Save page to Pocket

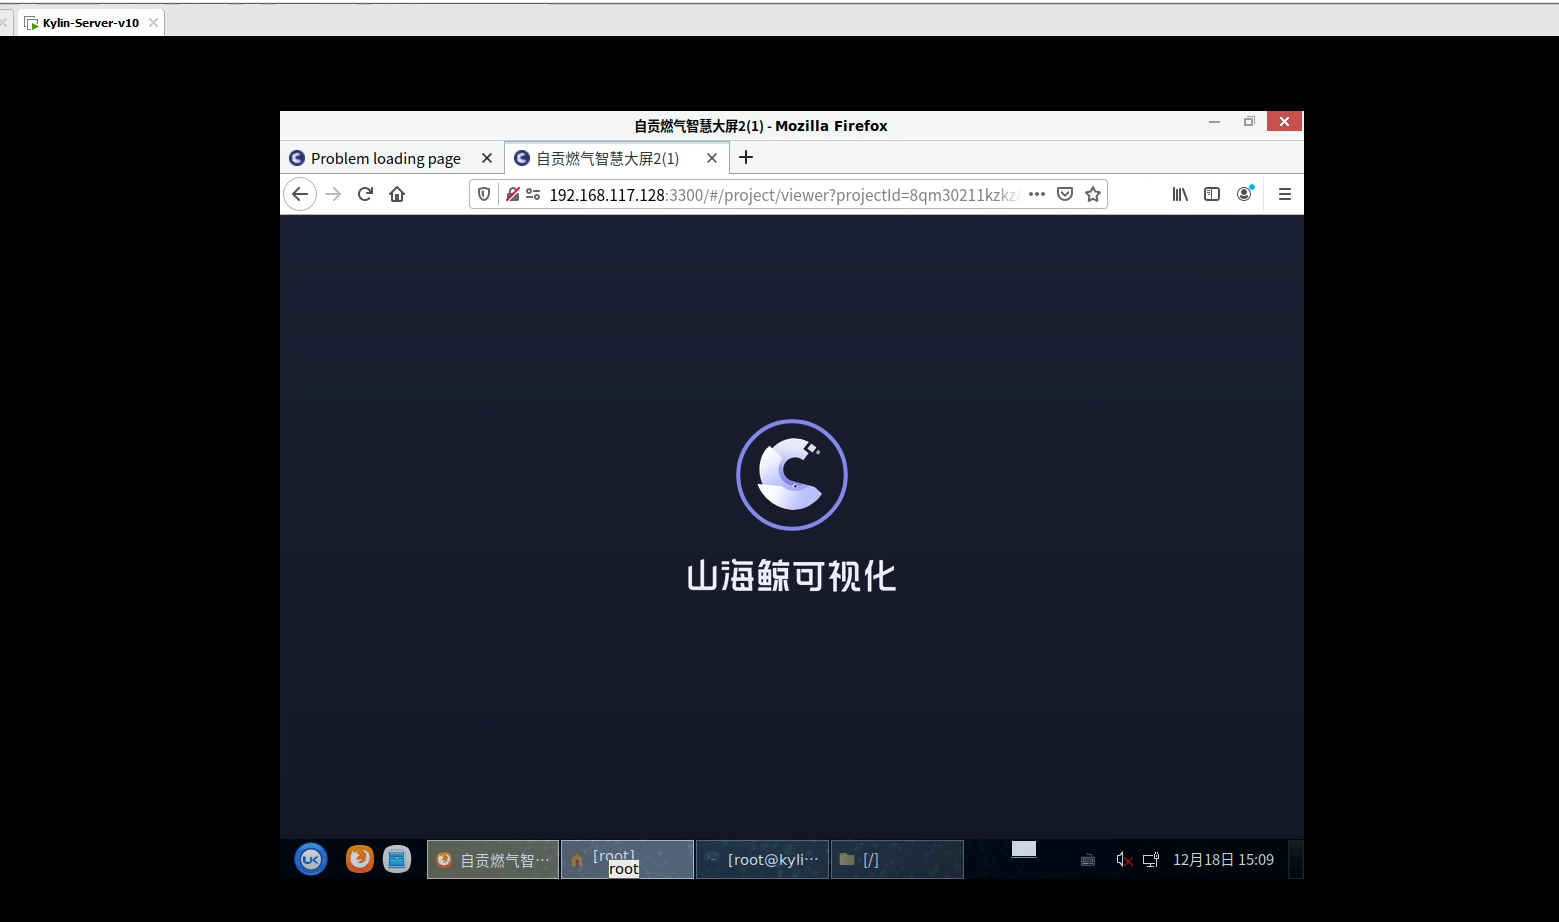(1065, 194)
